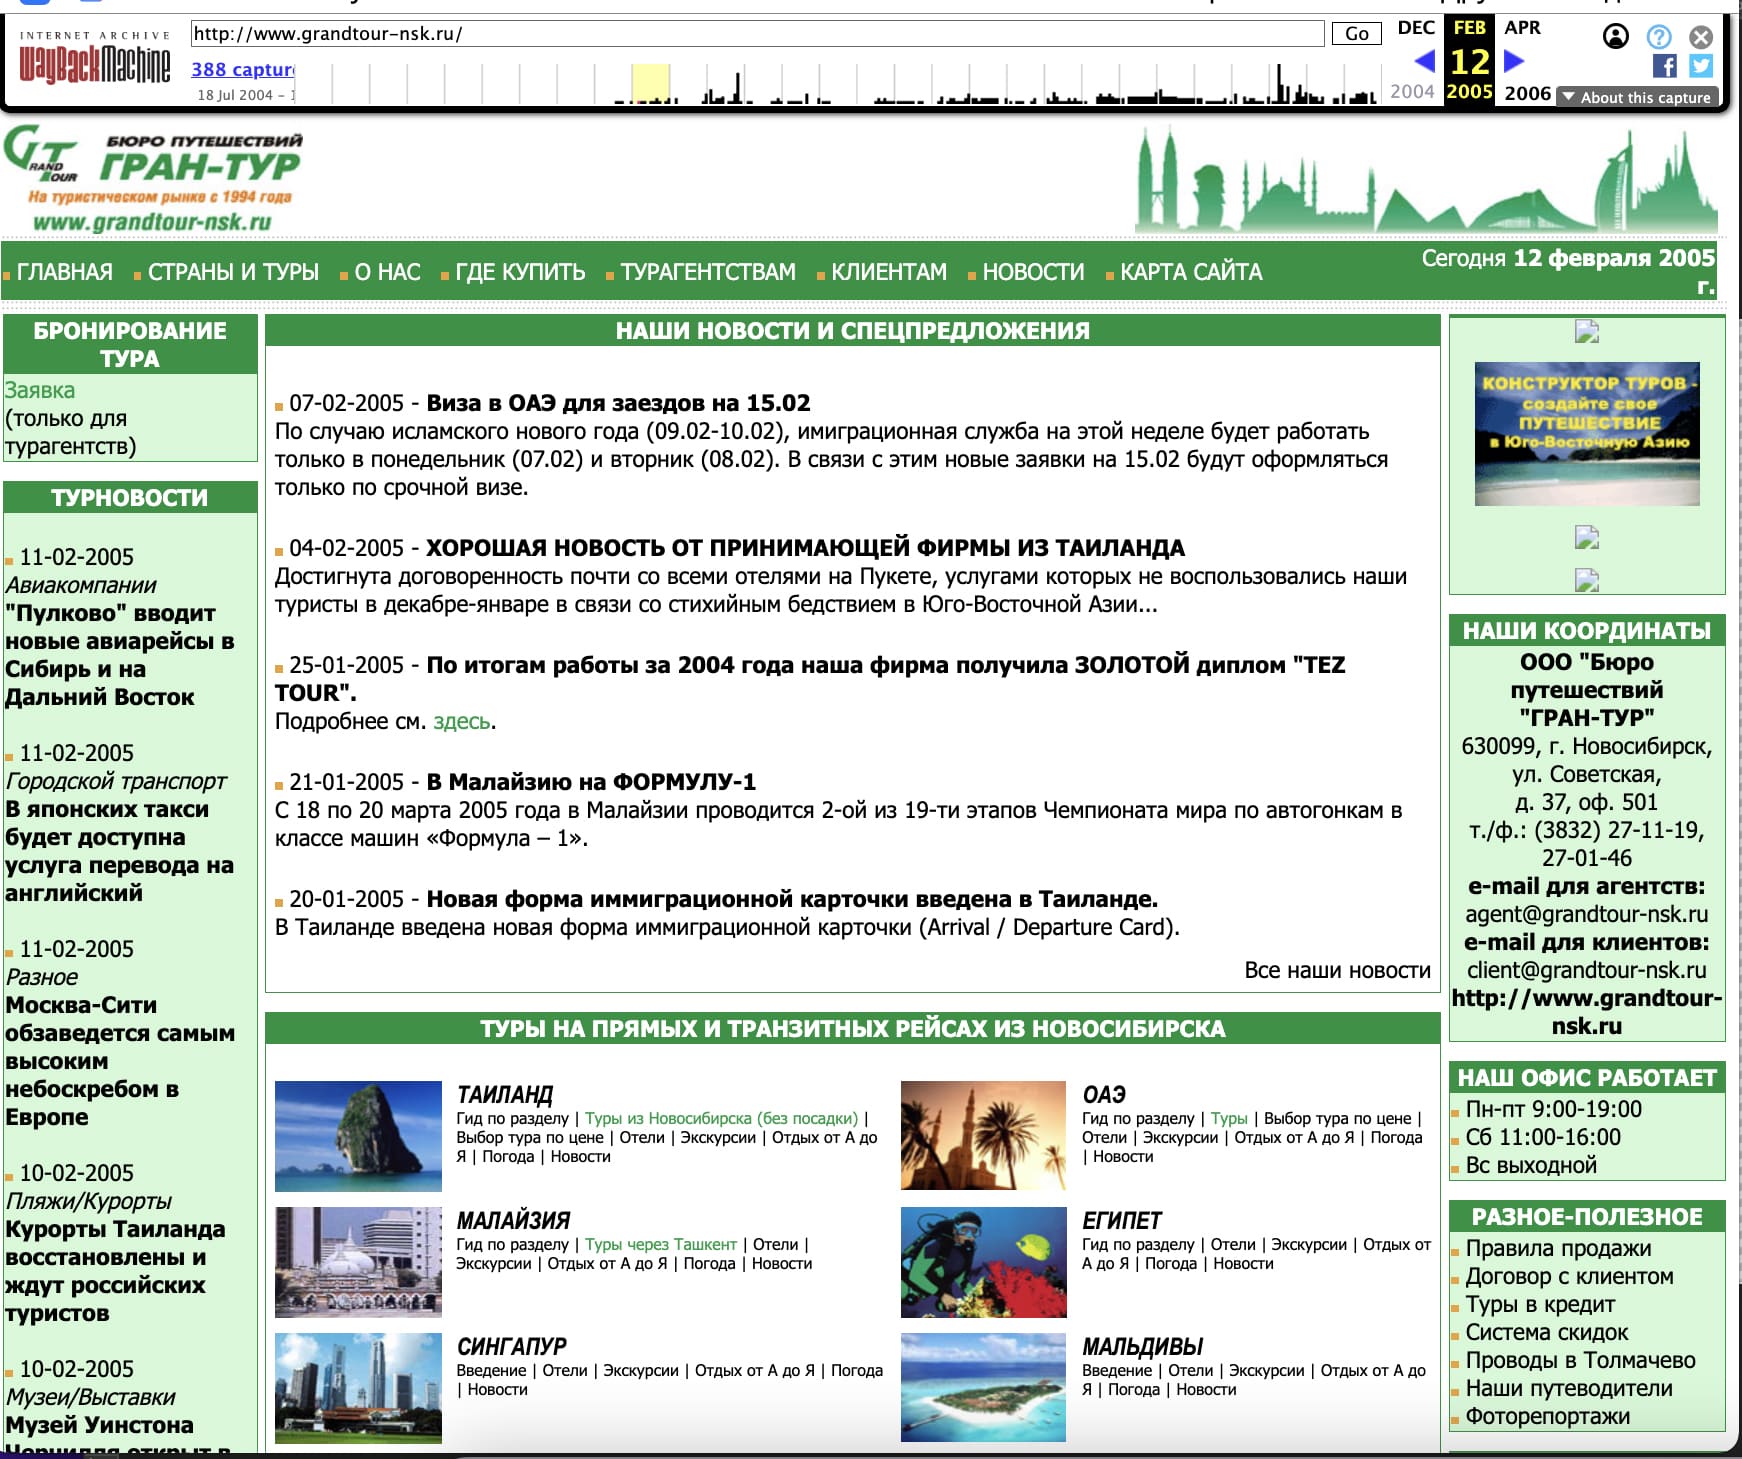Expand About this capture dropdown
This screenshot has height=1459, width=1742.
[1637, 97]
